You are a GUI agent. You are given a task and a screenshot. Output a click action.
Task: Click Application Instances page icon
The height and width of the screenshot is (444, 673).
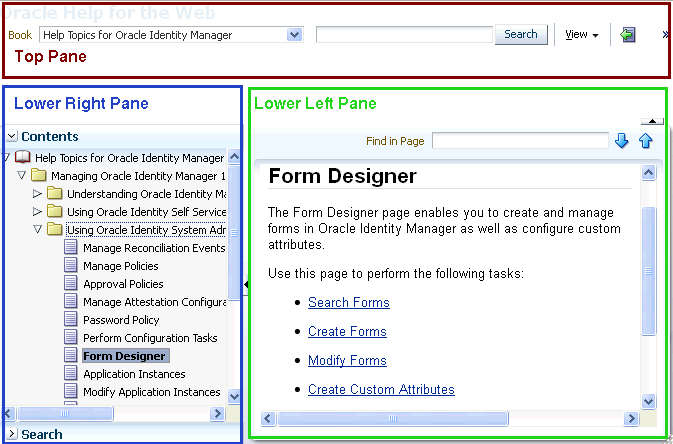point(71,374)
